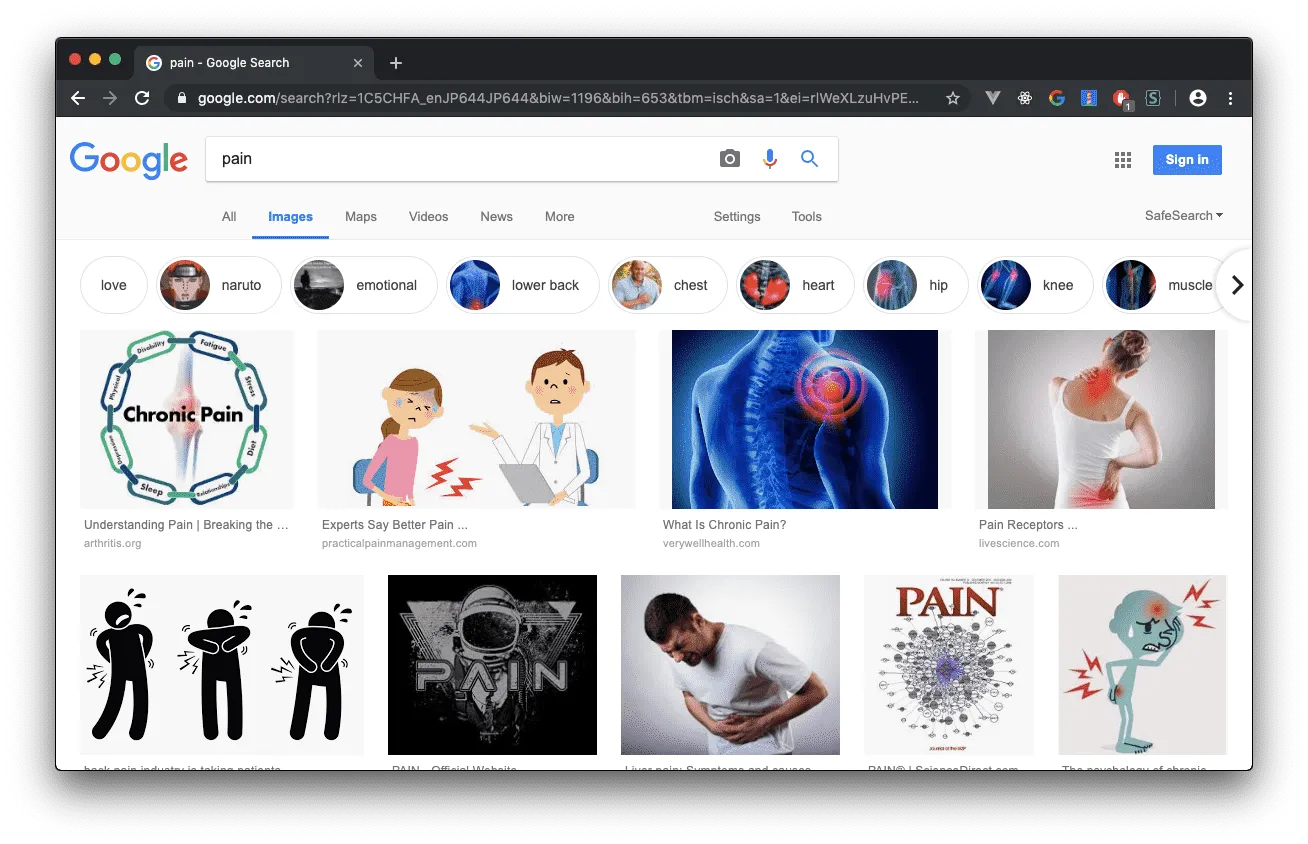Open the Chrome three-dot menu
This screenshot has height=844, width=1308.
[1230, 98]
